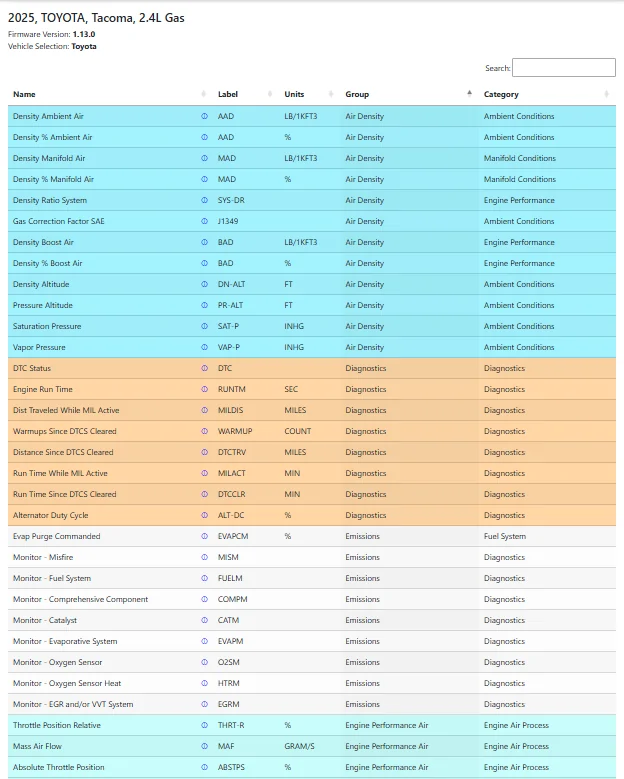Open info icon for Pressure Altitude

click(x=204, y=305)
